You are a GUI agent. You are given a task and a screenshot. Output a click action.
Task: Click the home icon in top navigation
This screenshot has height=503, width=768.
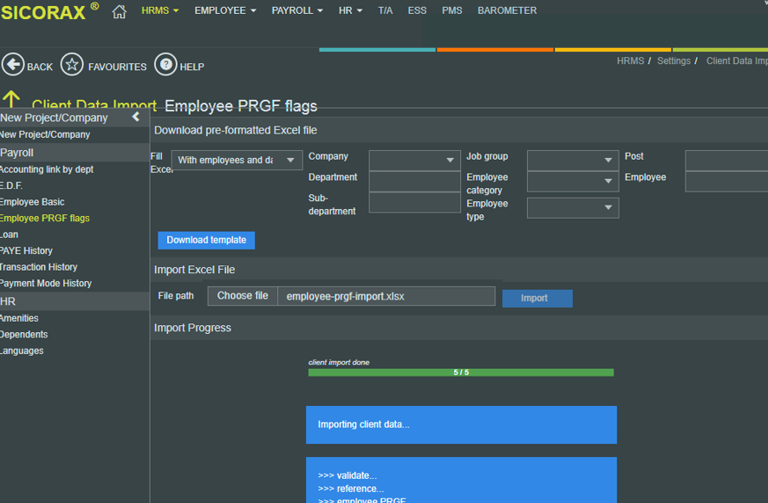click(x=119, y=11)
